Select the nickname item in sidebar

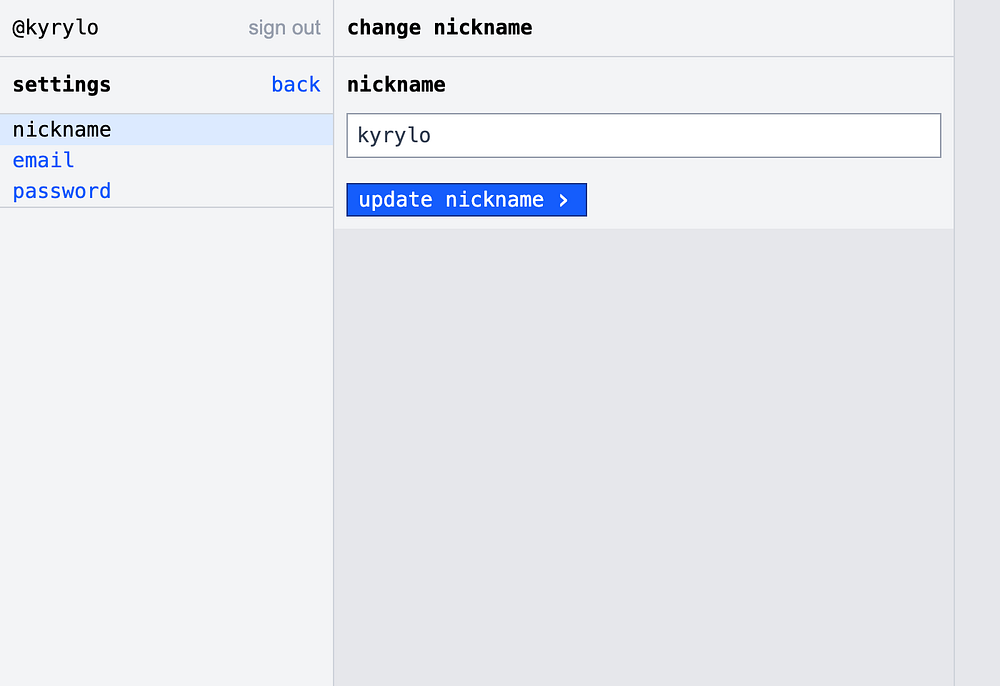[x=61, y=129]
